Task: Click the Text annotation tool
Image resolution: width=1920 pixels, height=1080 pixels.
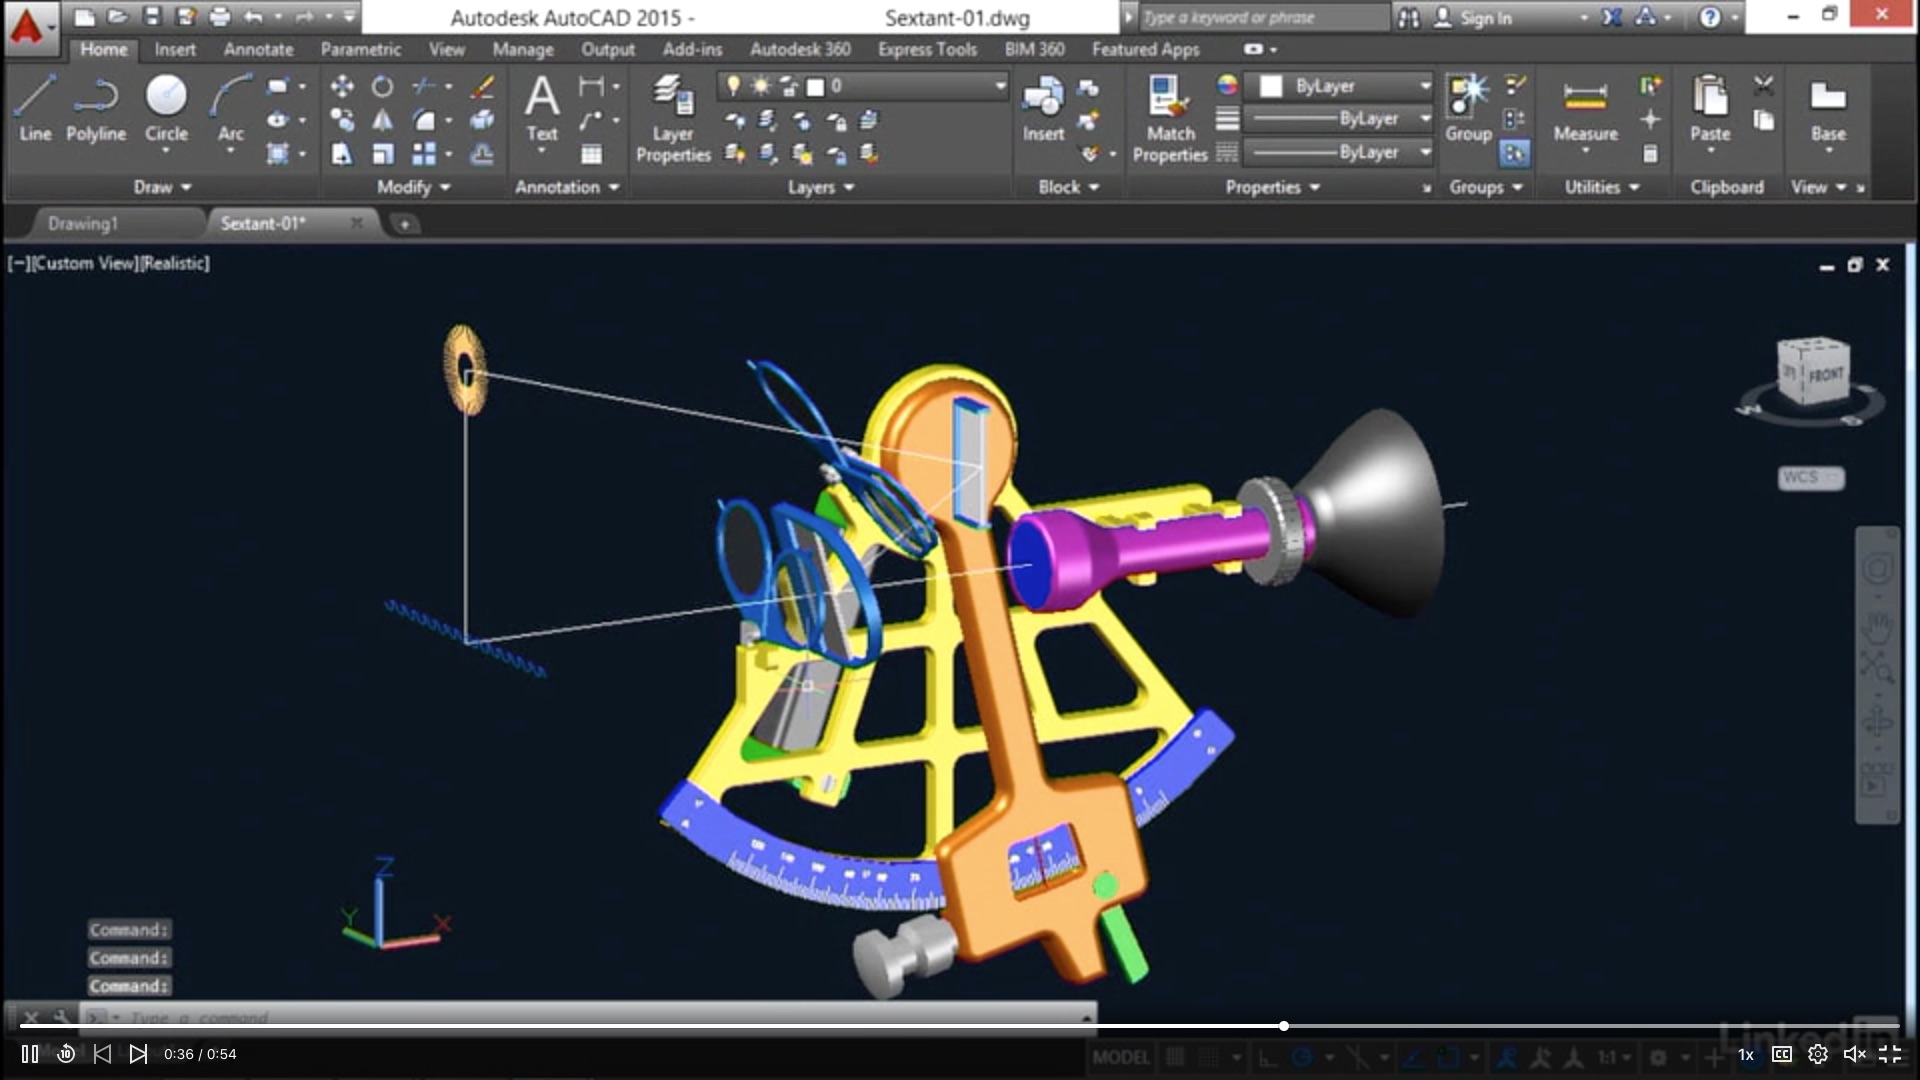Action: coord(541,108)
